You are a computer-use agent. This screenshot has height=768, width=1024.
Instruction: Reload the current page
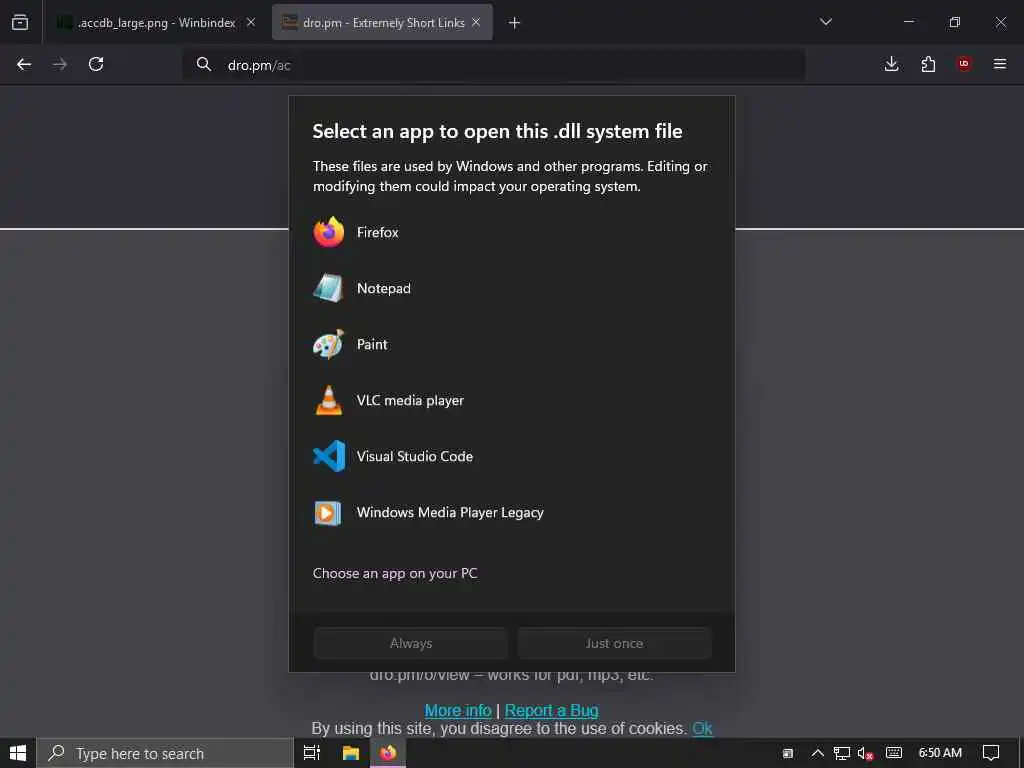[96, 64]
